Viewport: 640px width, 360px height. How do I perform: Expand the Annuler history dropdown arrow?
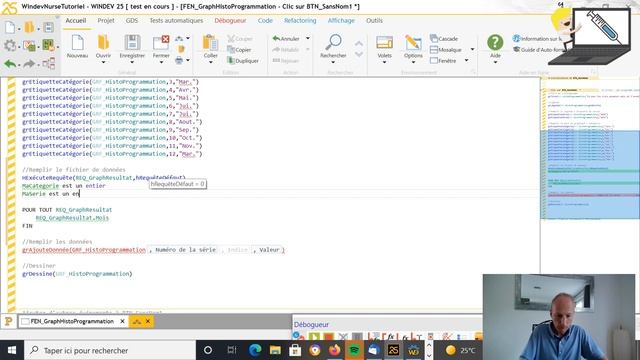pyautogui.click(x=308, y=38)
